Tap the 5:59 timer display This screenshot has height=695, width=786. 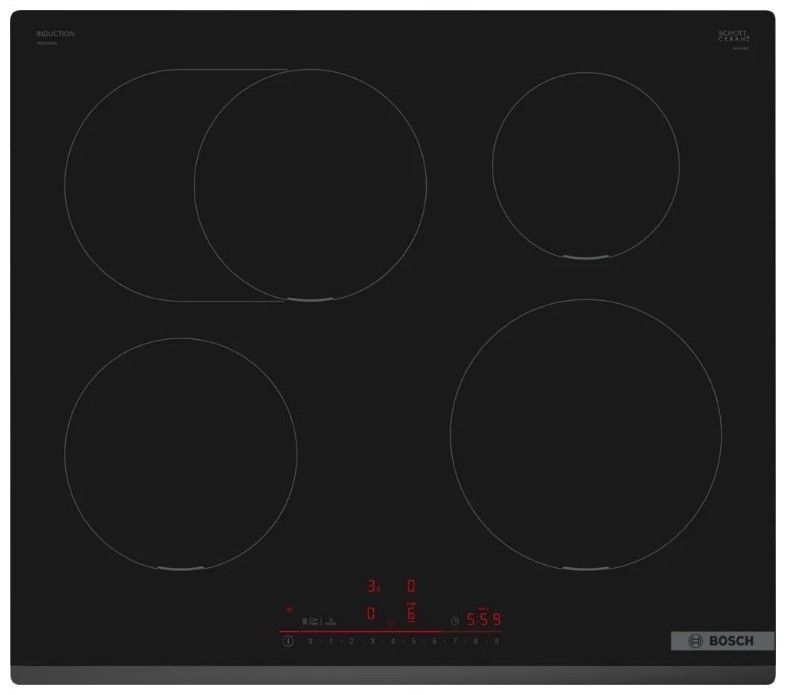[484, 619]
